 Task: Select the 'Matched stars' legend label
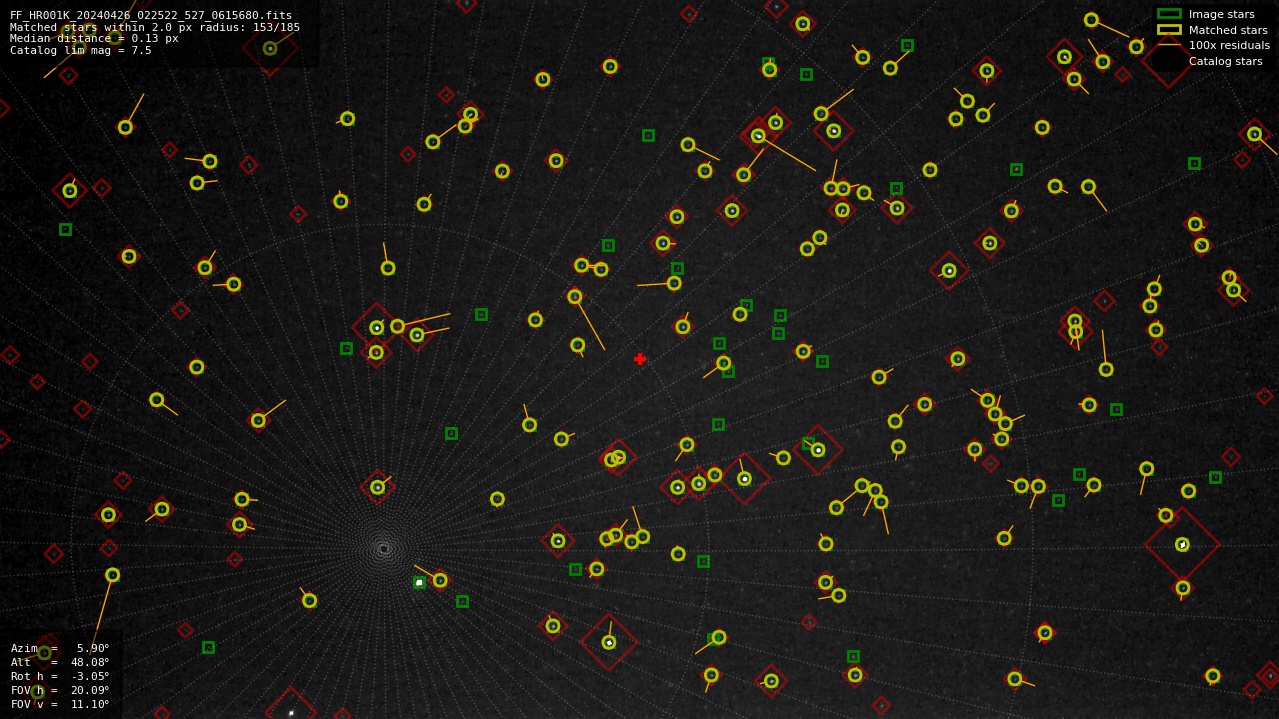1228,30
